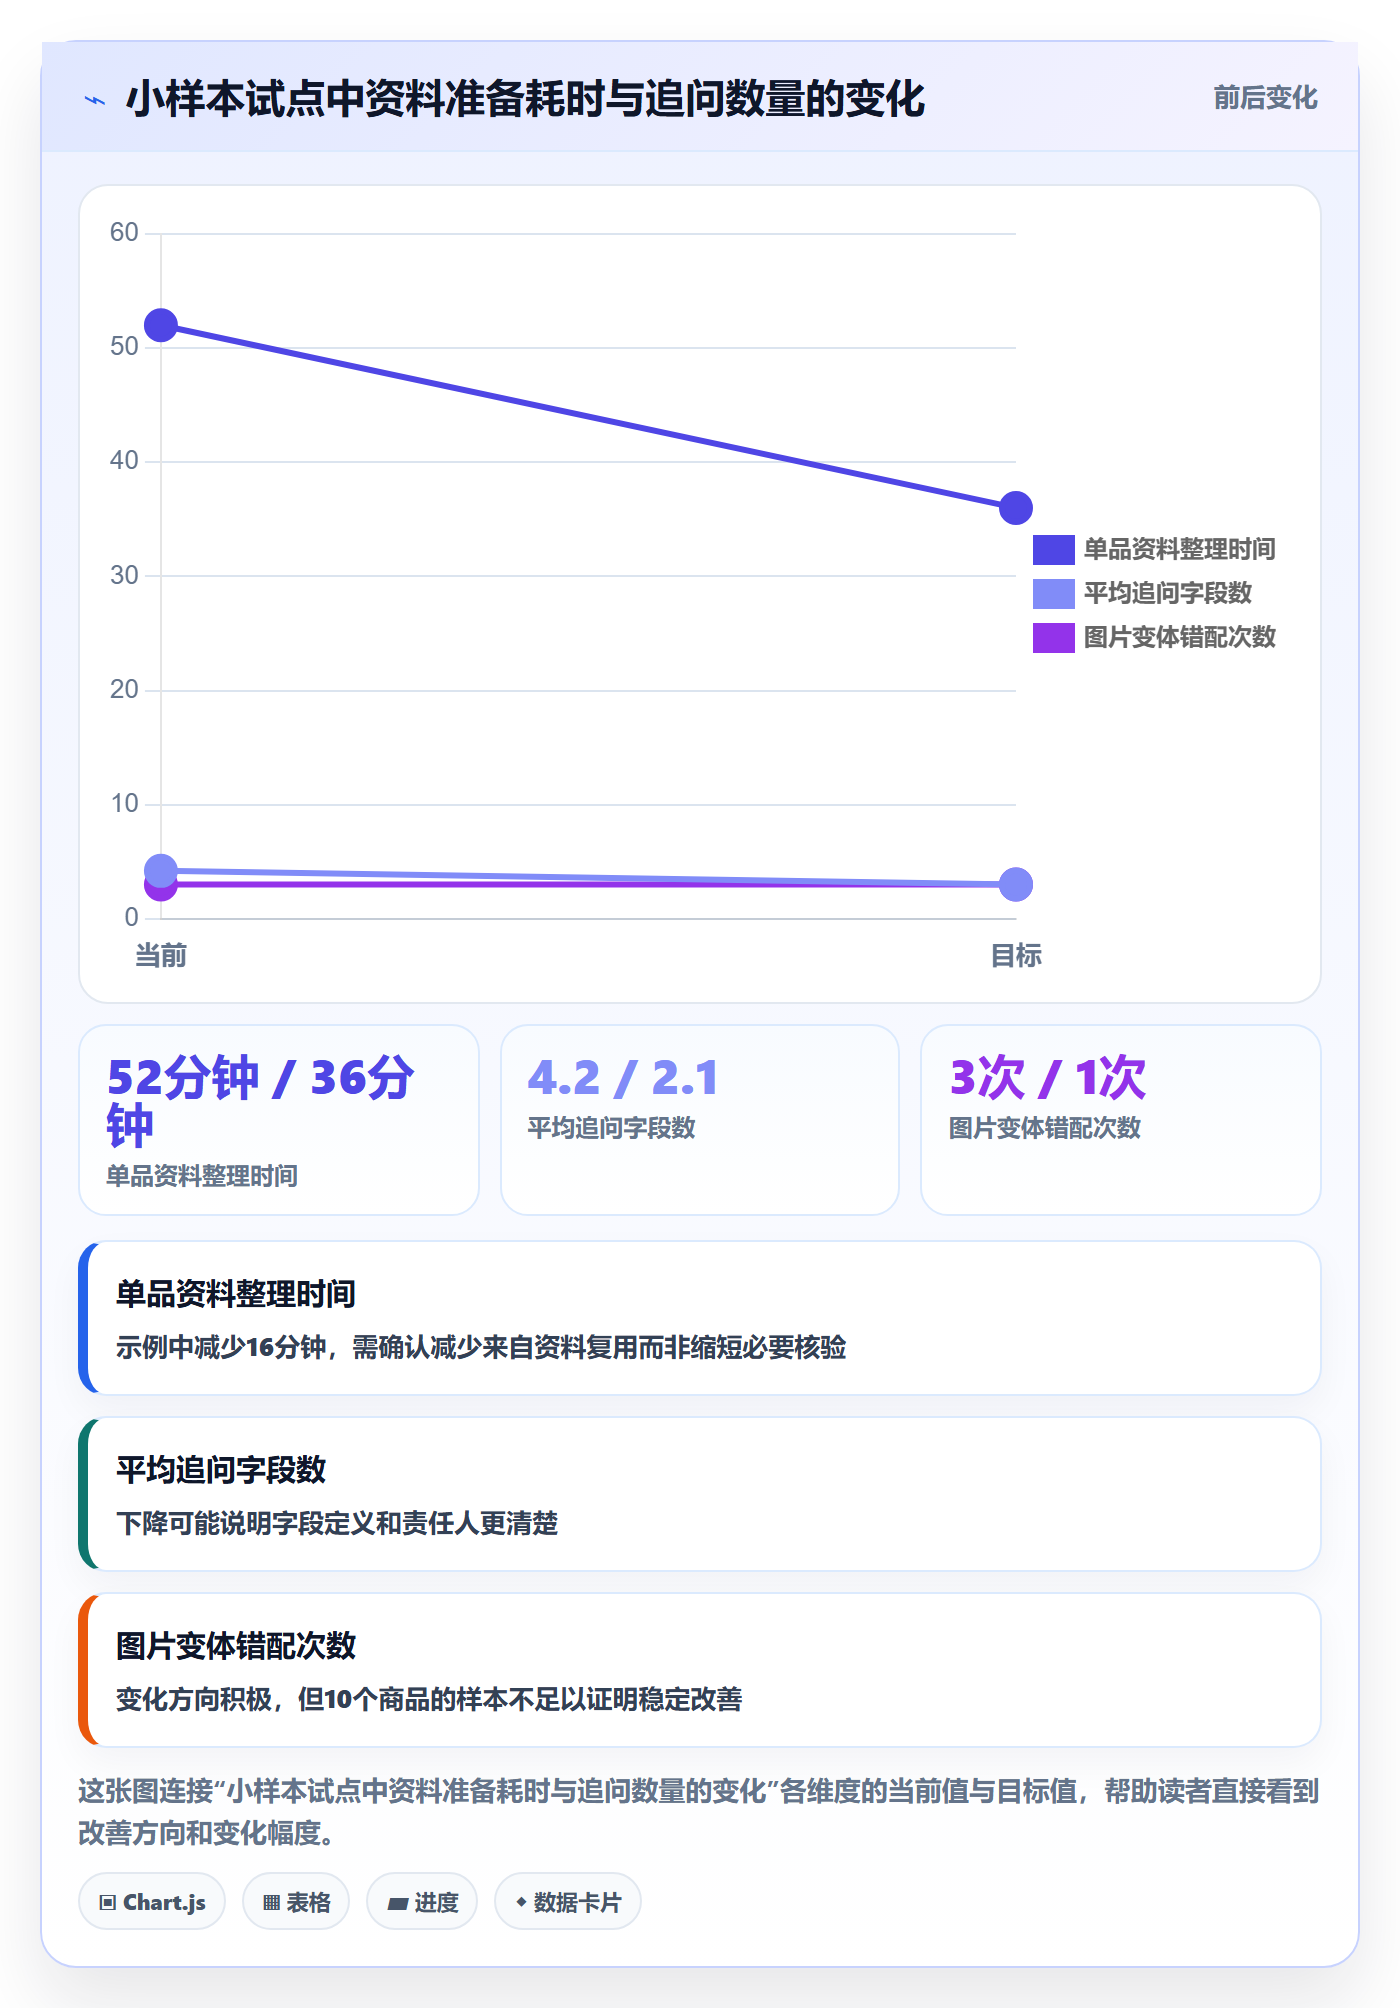This screenshot has width=1400, height=2008.
Task: Click 图片变体错配次数 caption under 3次 / 1次
Action: [1045, 1128]
